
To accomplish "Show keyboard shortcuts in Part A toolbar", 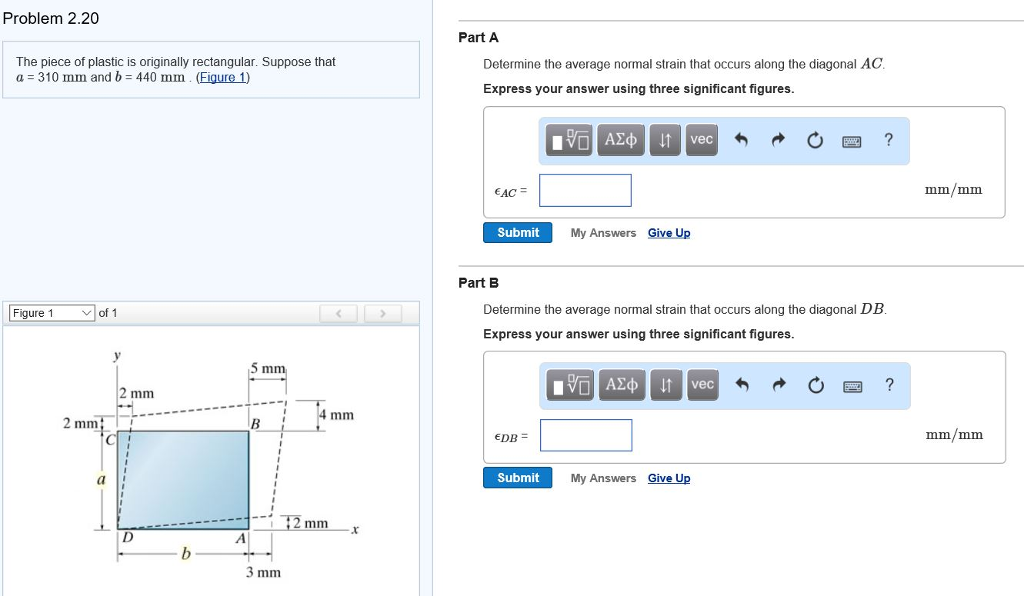I will [852, 140].
